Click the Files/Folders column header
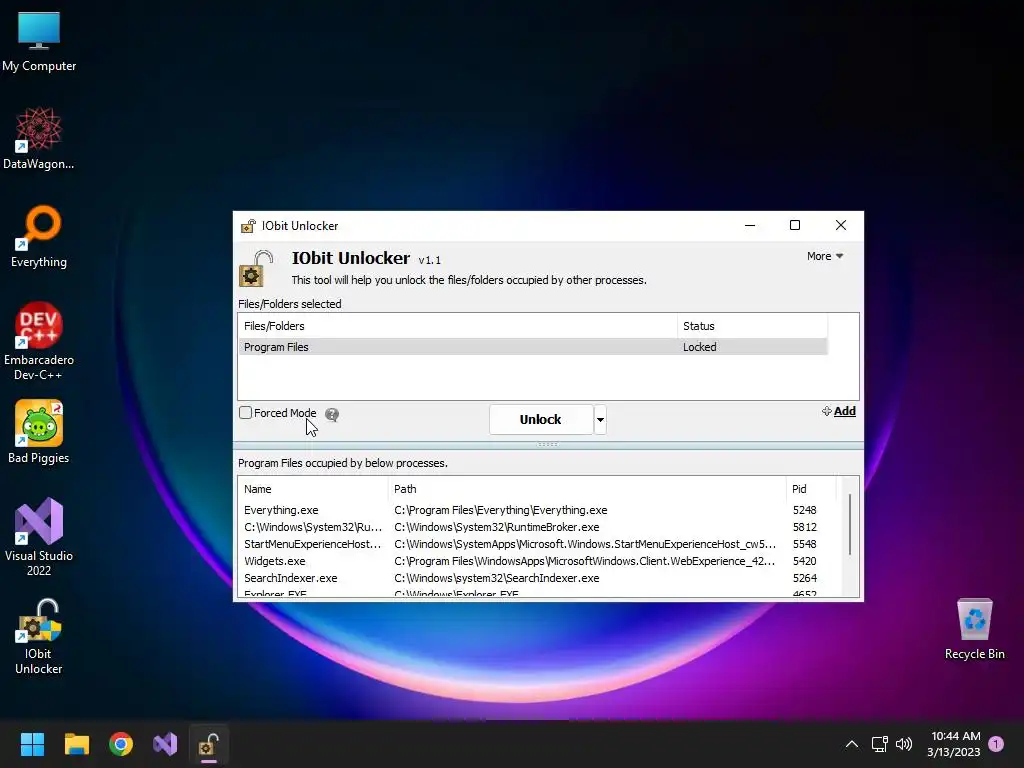Screen dimensions: 1024x768 point(458,326)
